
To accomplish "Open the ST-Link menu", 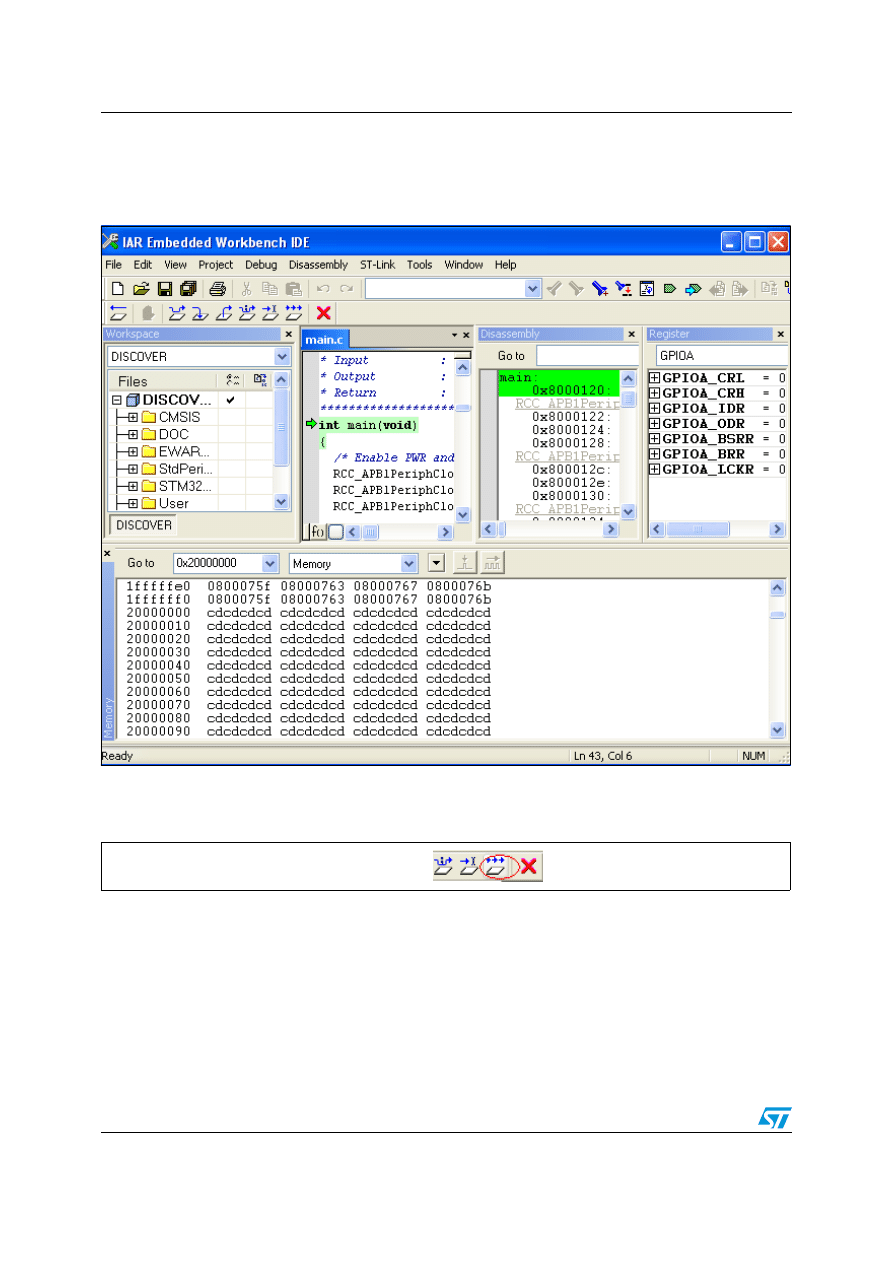I will tap(377, 264).
